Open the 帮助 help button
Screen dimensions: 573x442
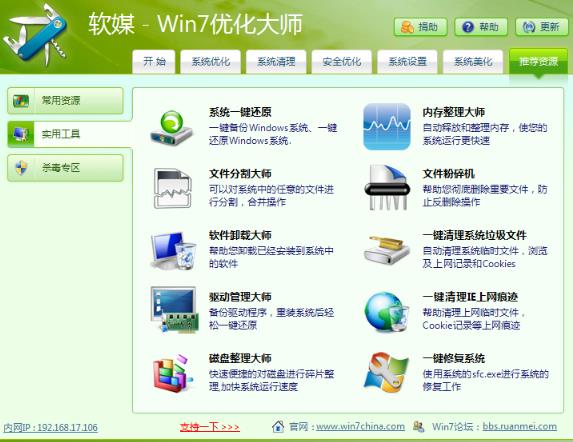481,27
